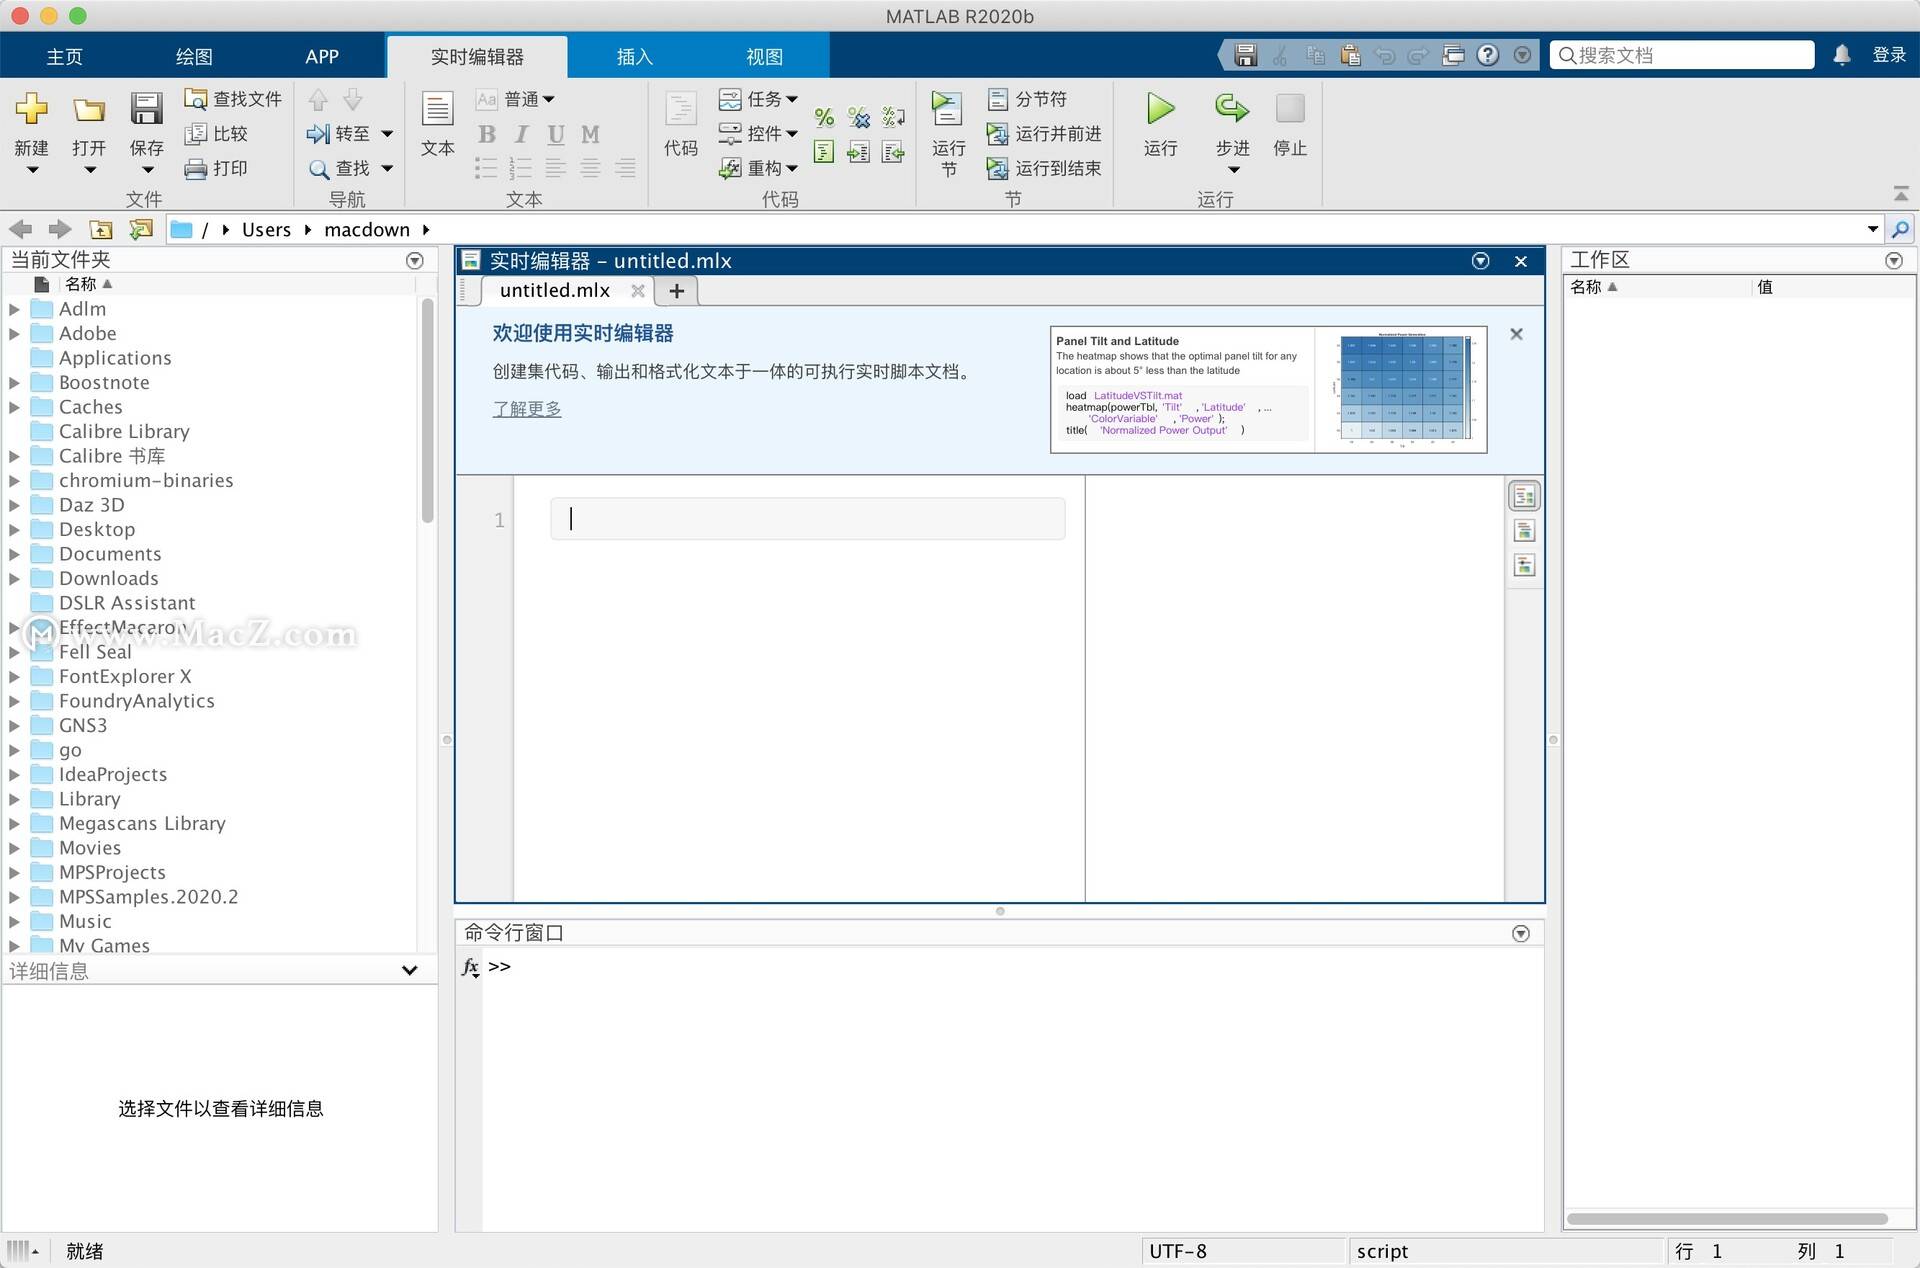This screenshot has height=1268, width=1920.
Task: Go back with the folder back arrow
Action: coord(21,229)
